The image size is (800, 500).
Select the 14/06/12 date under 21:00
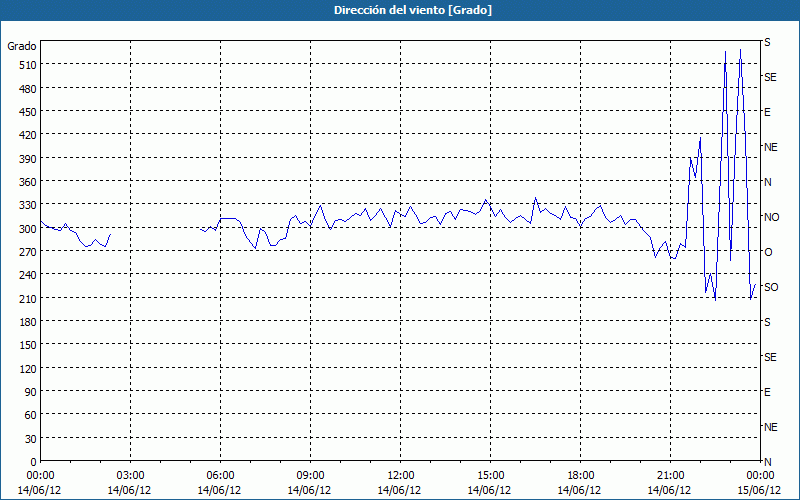click(669, 490)
